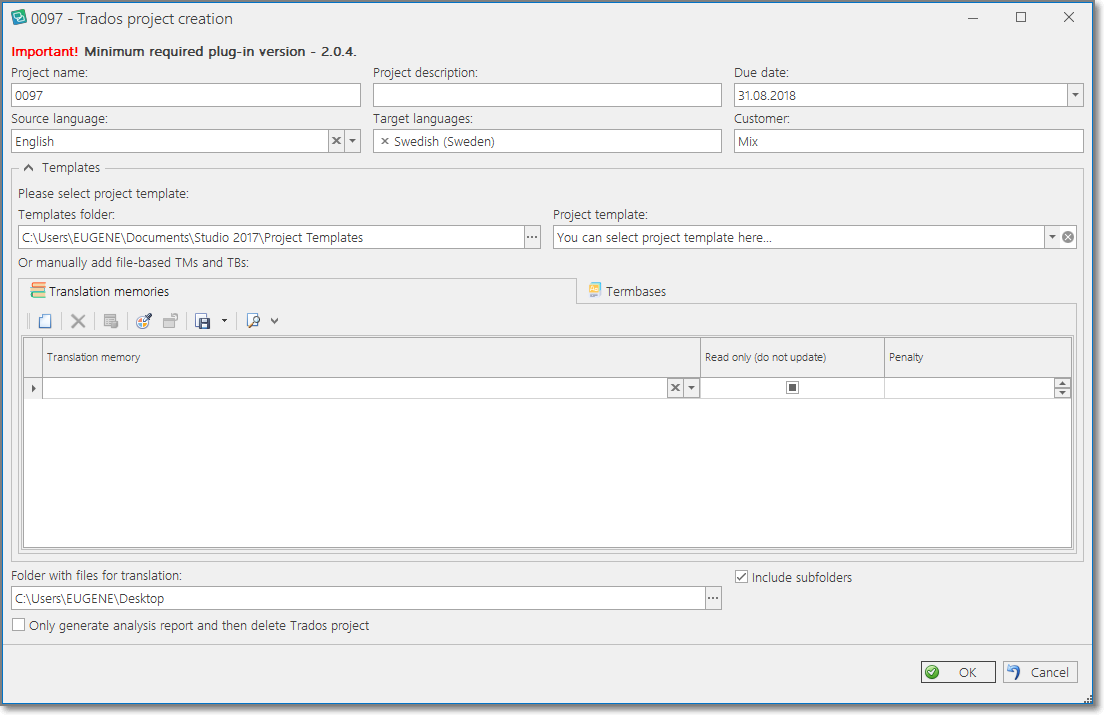Open the Due date calendar dropdown

[x=1075, y=95]
